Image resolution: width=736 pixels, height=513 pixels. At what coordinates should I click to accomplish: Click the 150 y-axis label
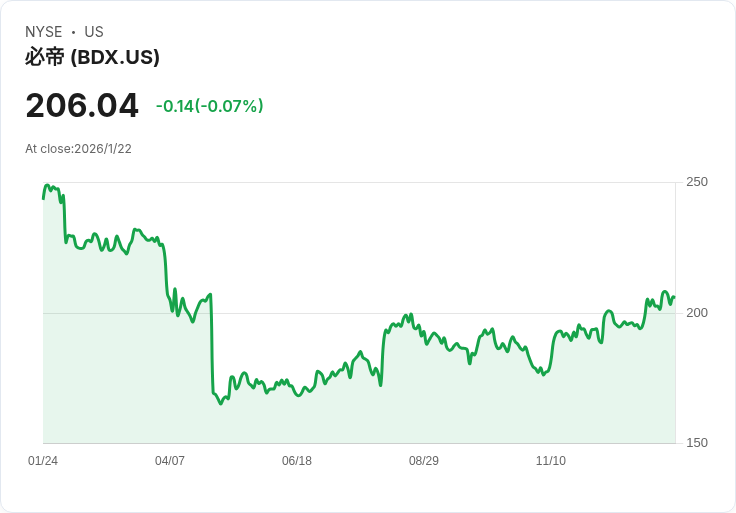[696, 443]
